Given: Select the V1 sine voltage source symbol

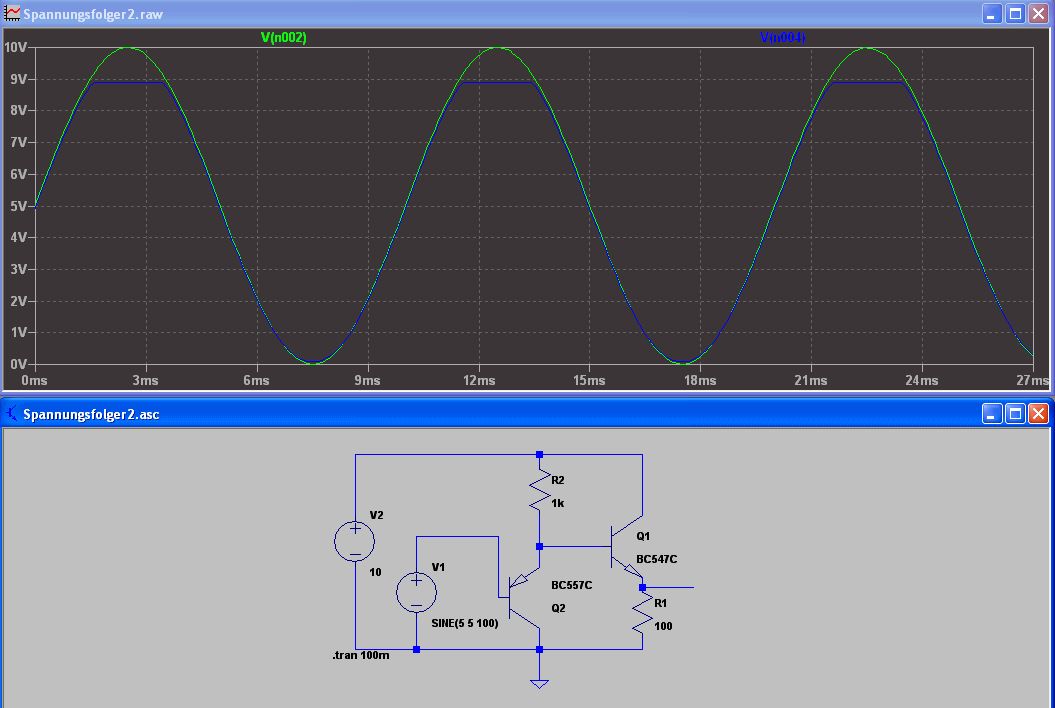Looking at the screenshot, I should pos(416,592).
